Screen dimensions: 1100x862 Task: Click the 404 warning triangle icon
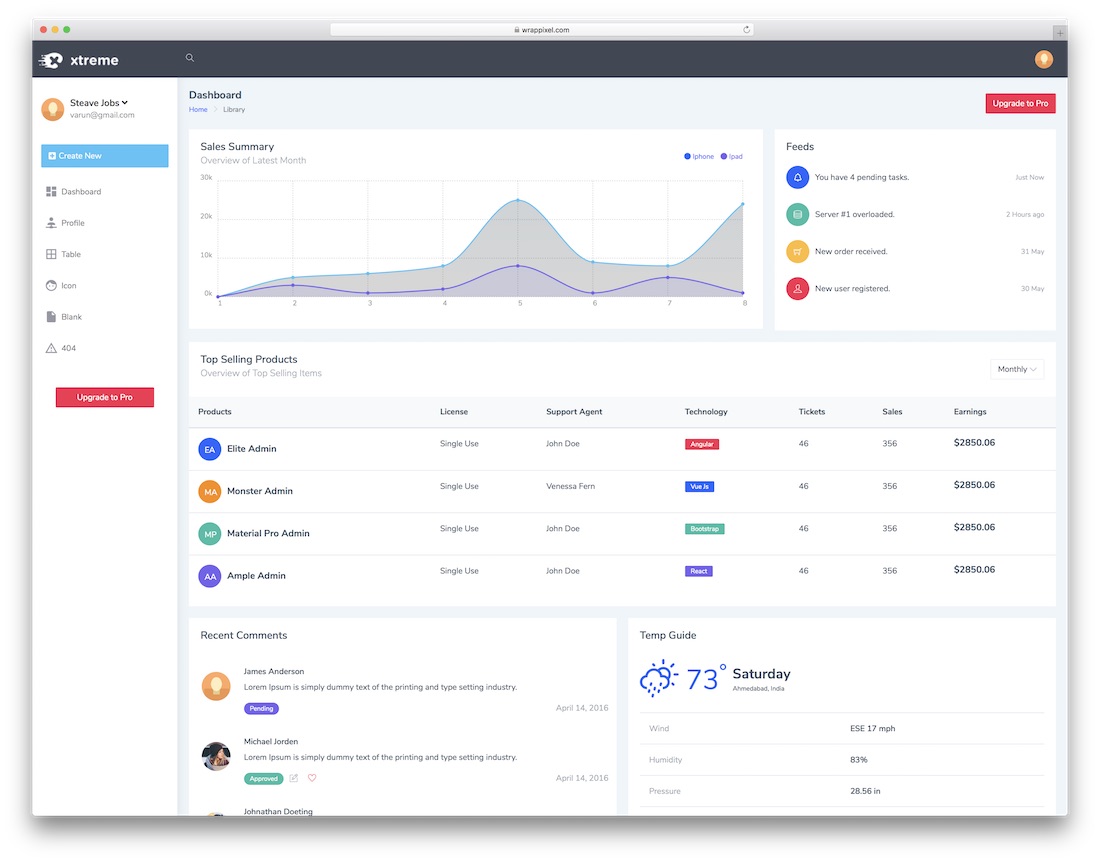(51, 348)
